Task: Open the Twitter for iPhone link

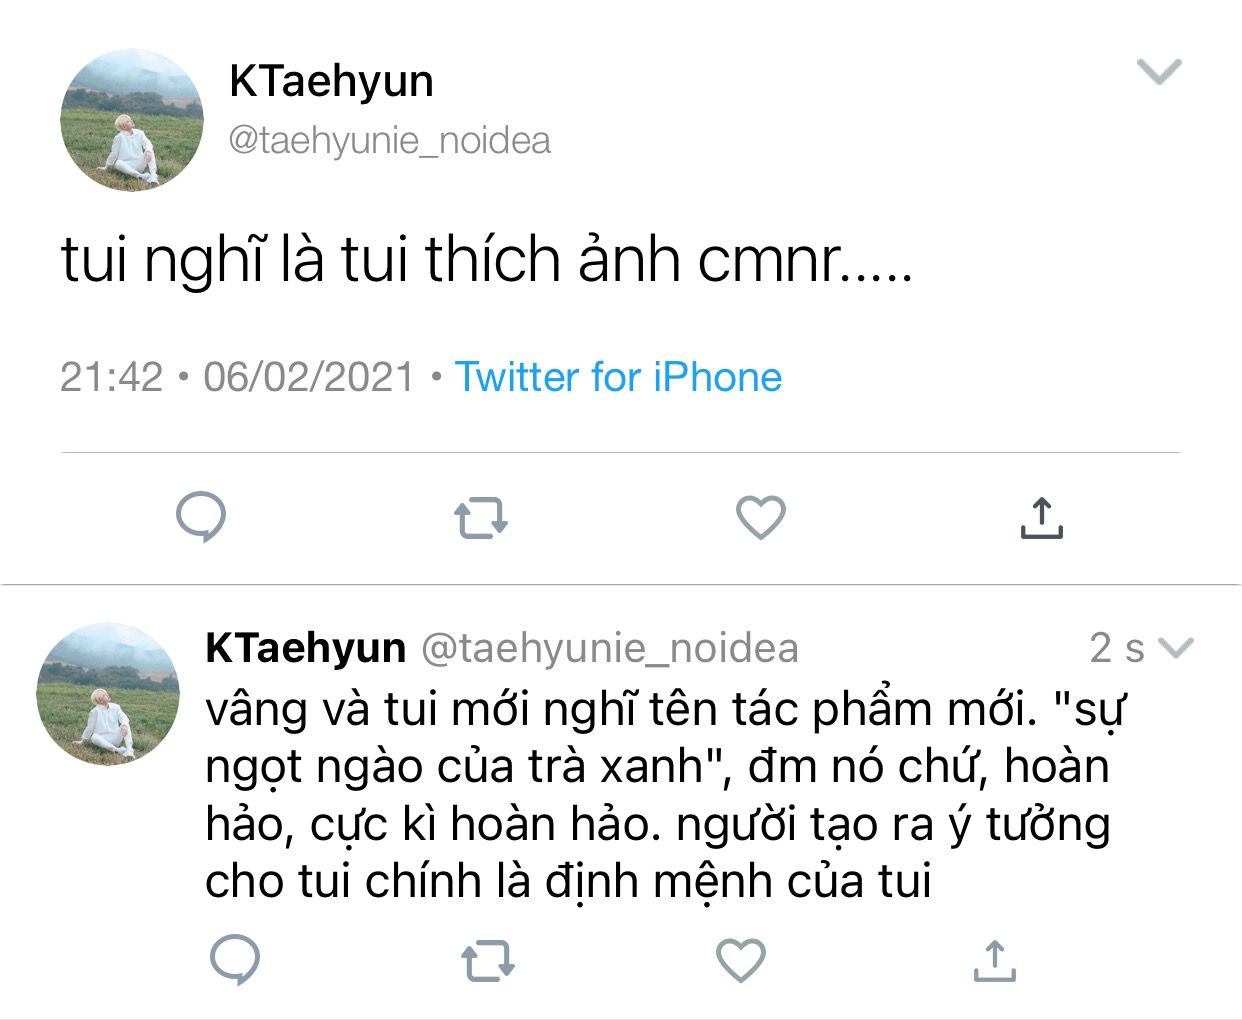Action: [618, 377]
